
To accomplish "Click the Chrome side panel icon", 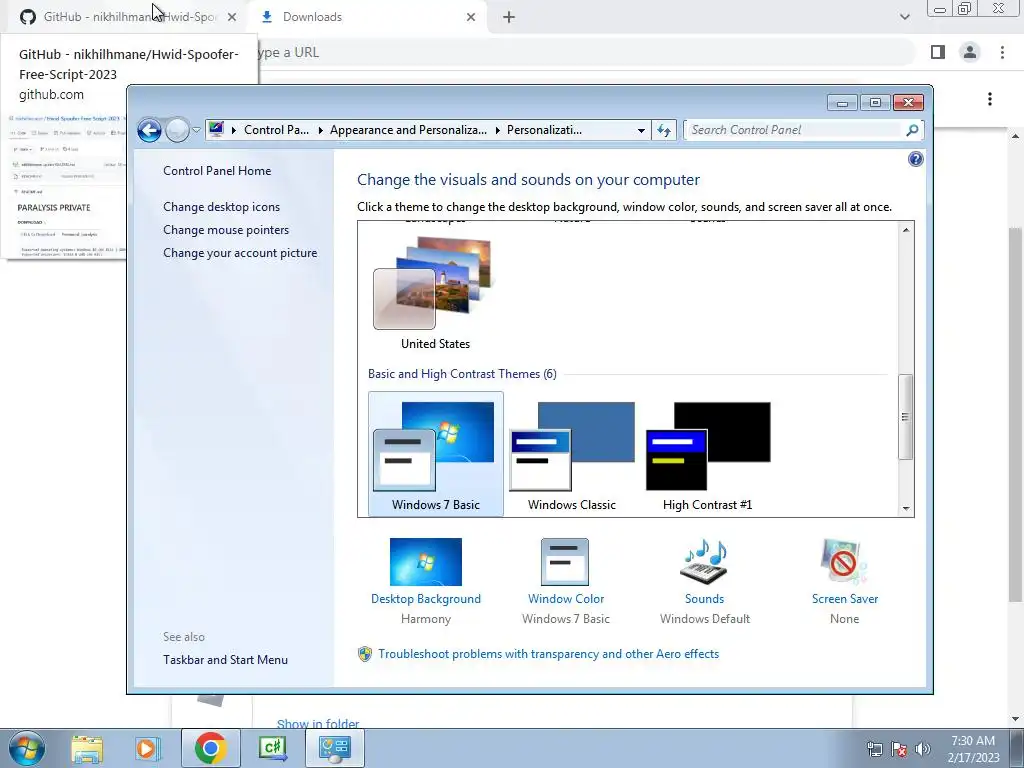I will [x=938, y=52].
